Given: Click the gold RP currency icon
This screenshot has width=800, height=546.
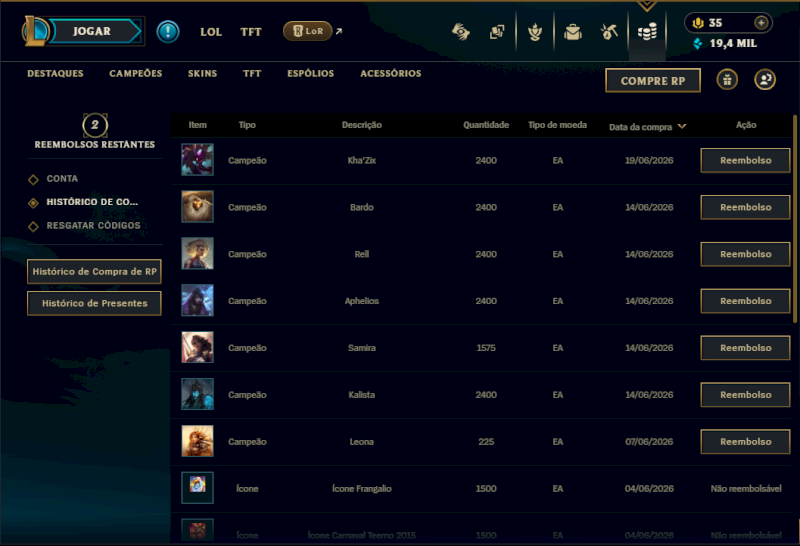Looking at the screenshot, I should 697,23.
